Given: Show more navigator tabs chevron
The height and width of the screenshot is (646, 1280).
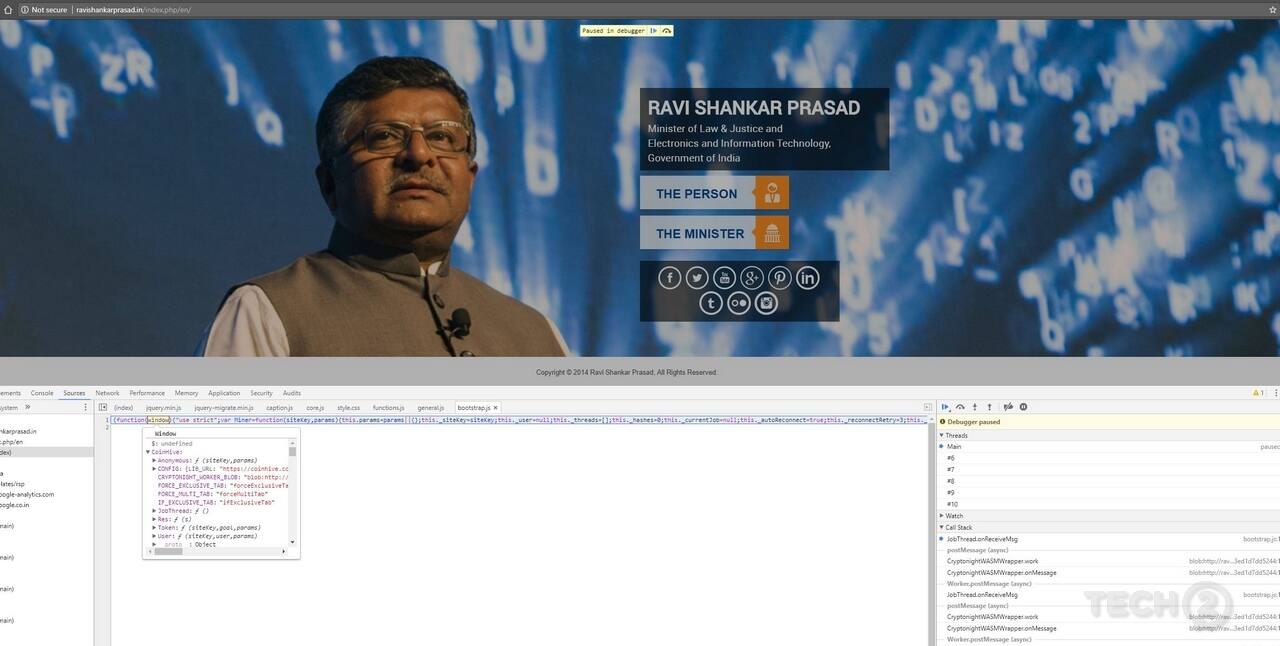Looking at the screenshot, I should [x=28, y=407].
